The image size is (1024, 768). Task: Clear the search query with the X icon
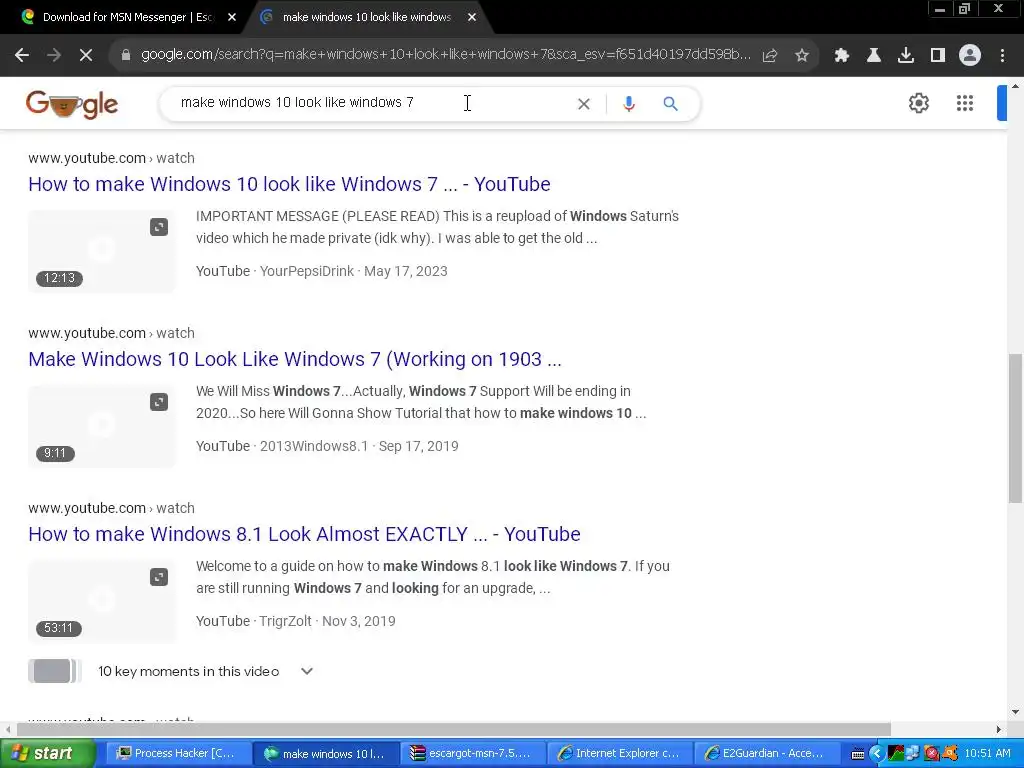pyautogui.click(x=584, y=104)
